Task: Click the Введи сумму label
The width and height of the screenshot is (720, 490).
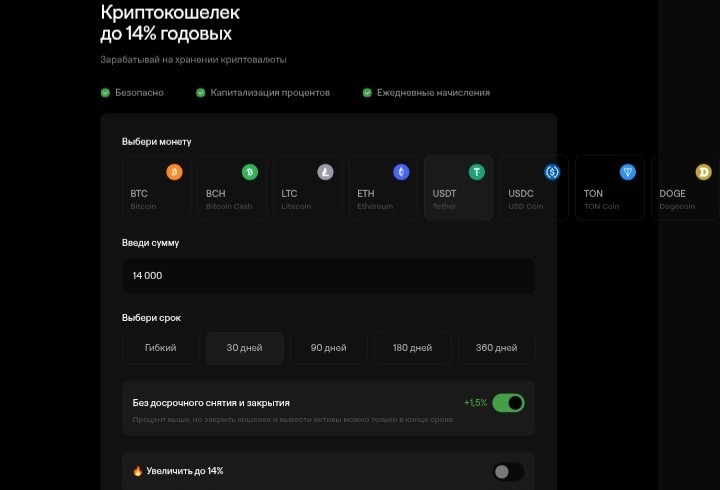Action: (151, 243)
